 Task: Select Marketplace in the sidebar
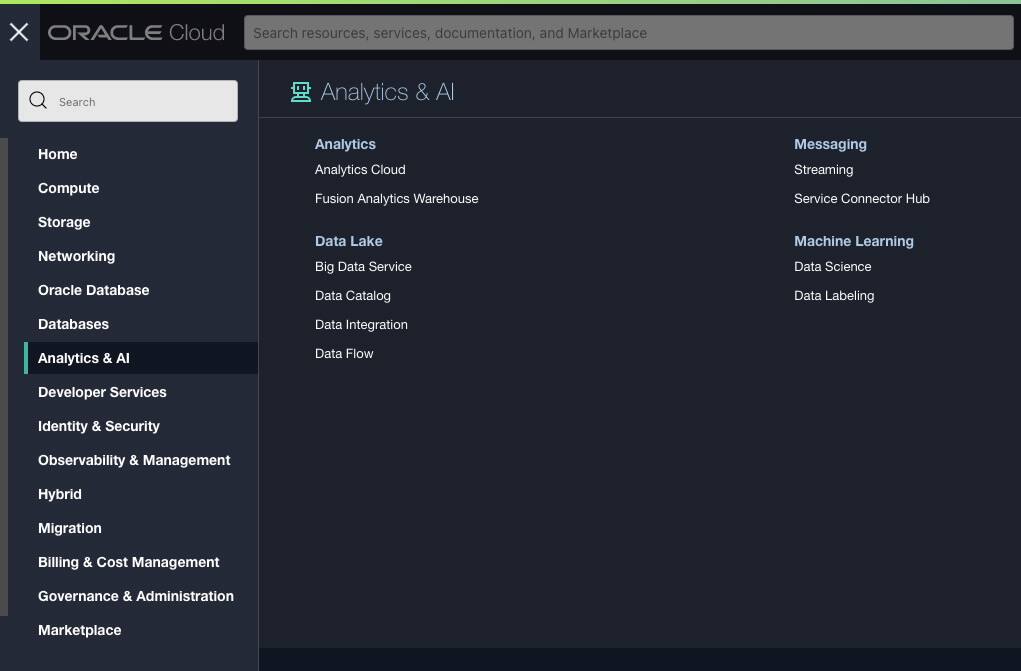[x=79, y=630]
